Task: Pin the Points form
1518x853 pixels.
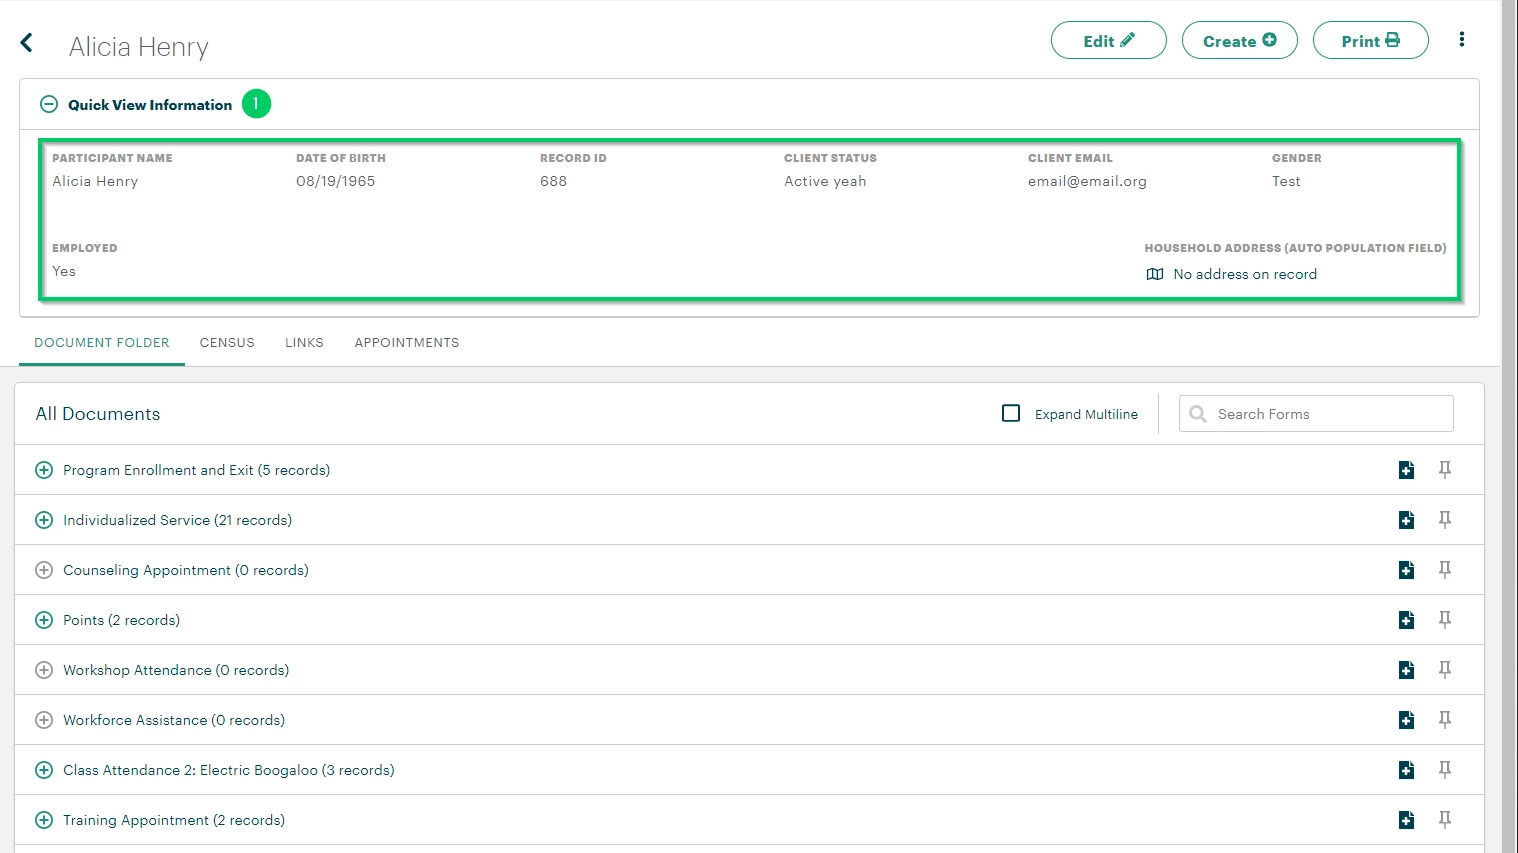Action: click(x=1445, y=619)
